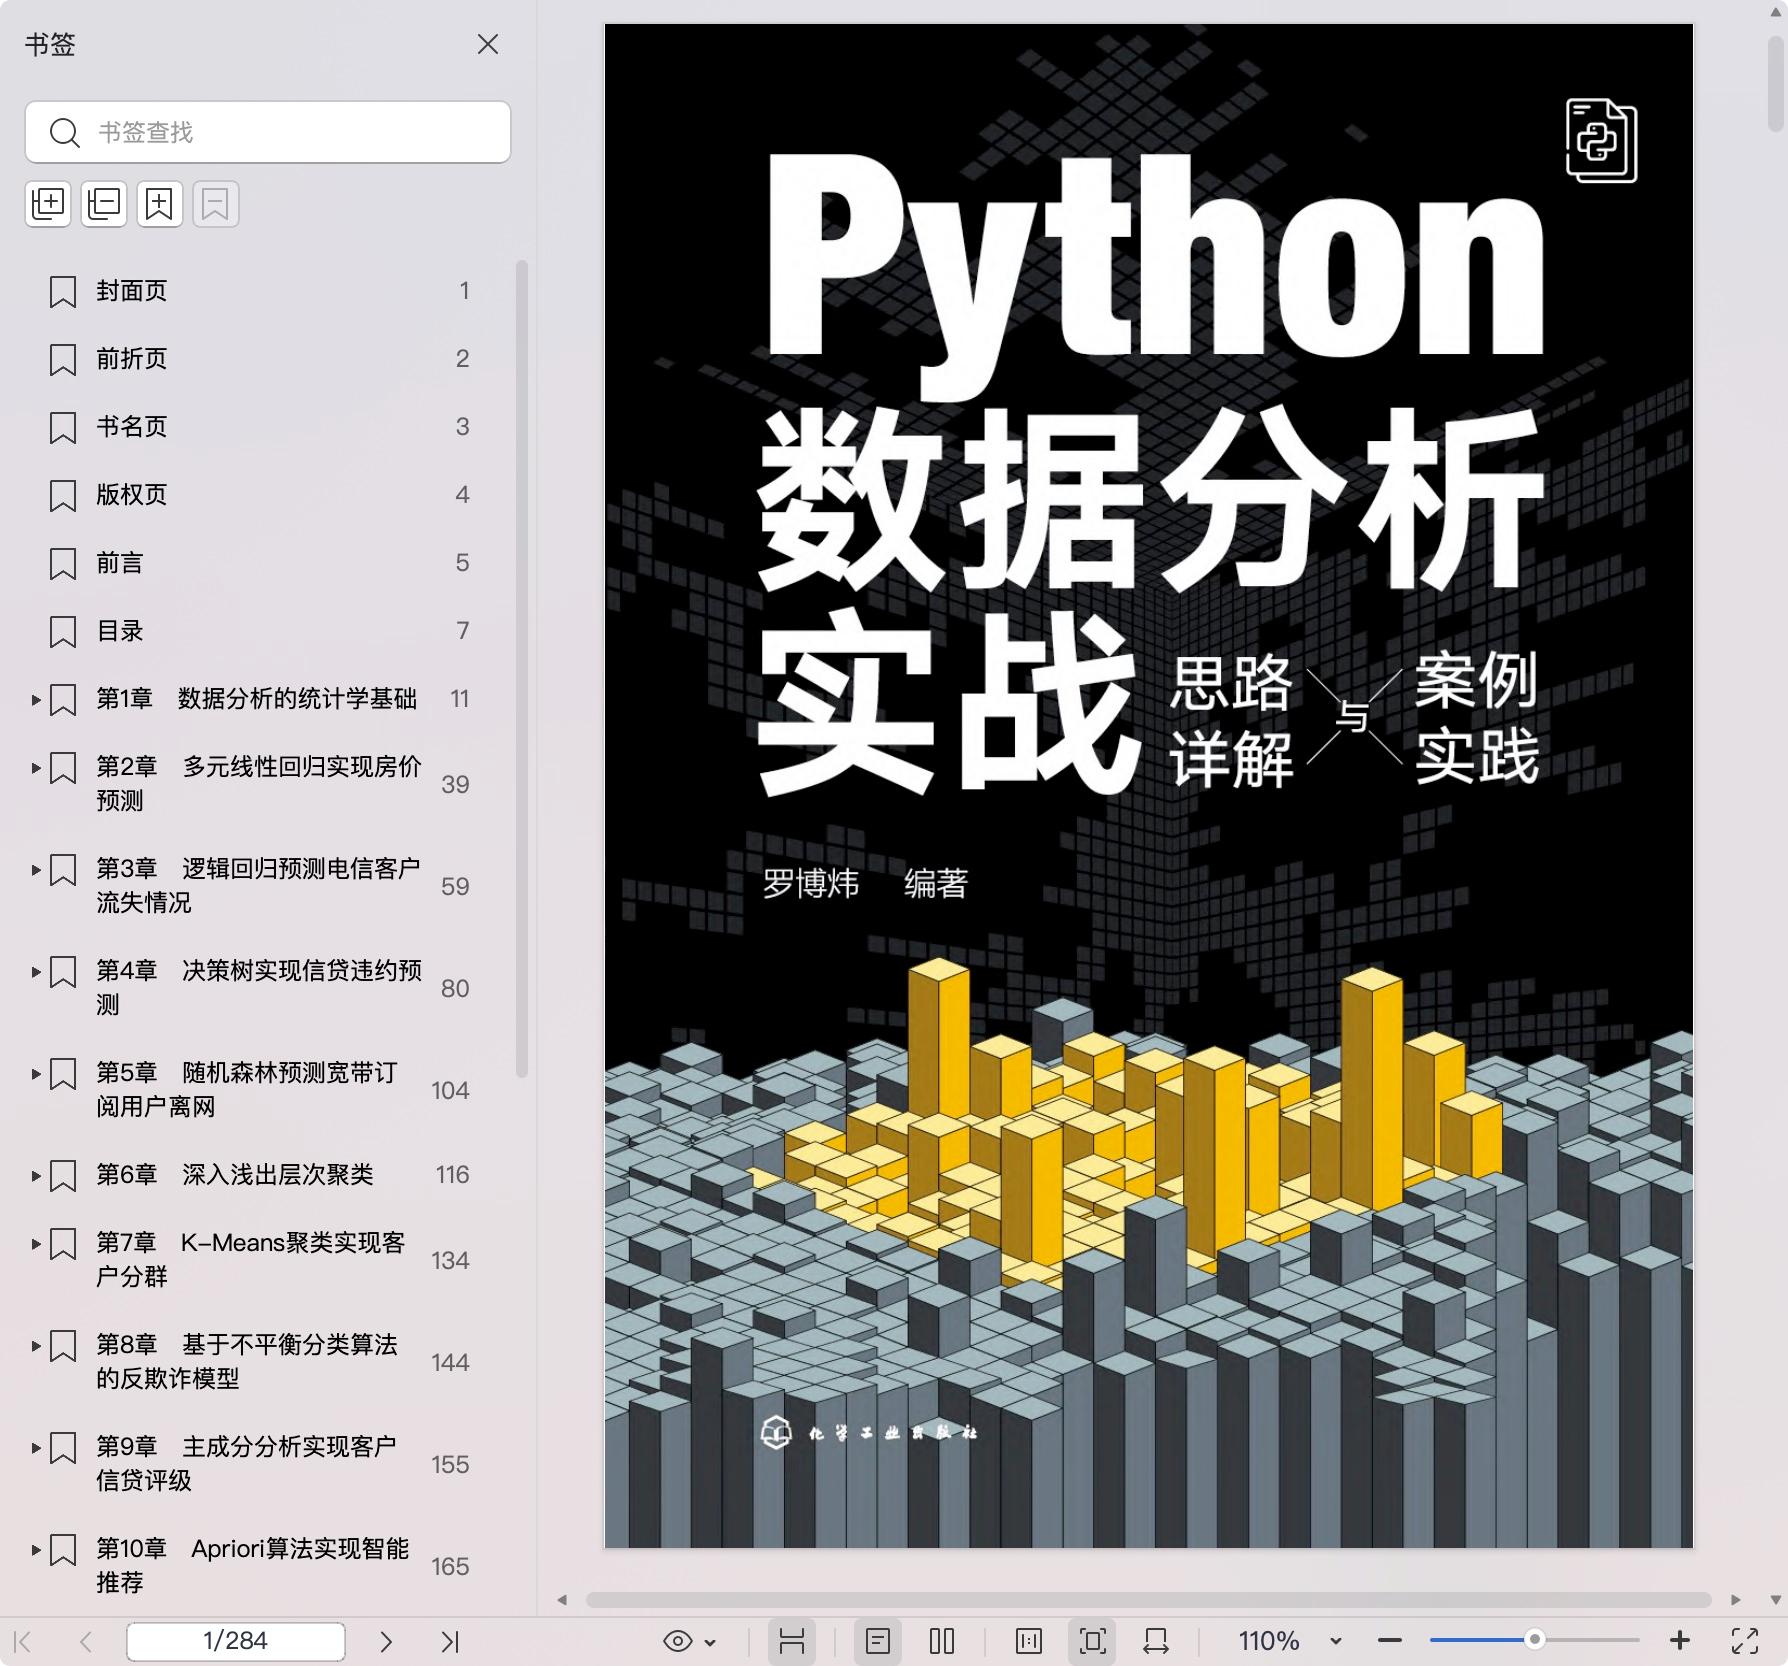Viewport: 1788px width, 1666px height.
Task: Toggle eye protection mode icon
Action: click(x=677, y=1641)
